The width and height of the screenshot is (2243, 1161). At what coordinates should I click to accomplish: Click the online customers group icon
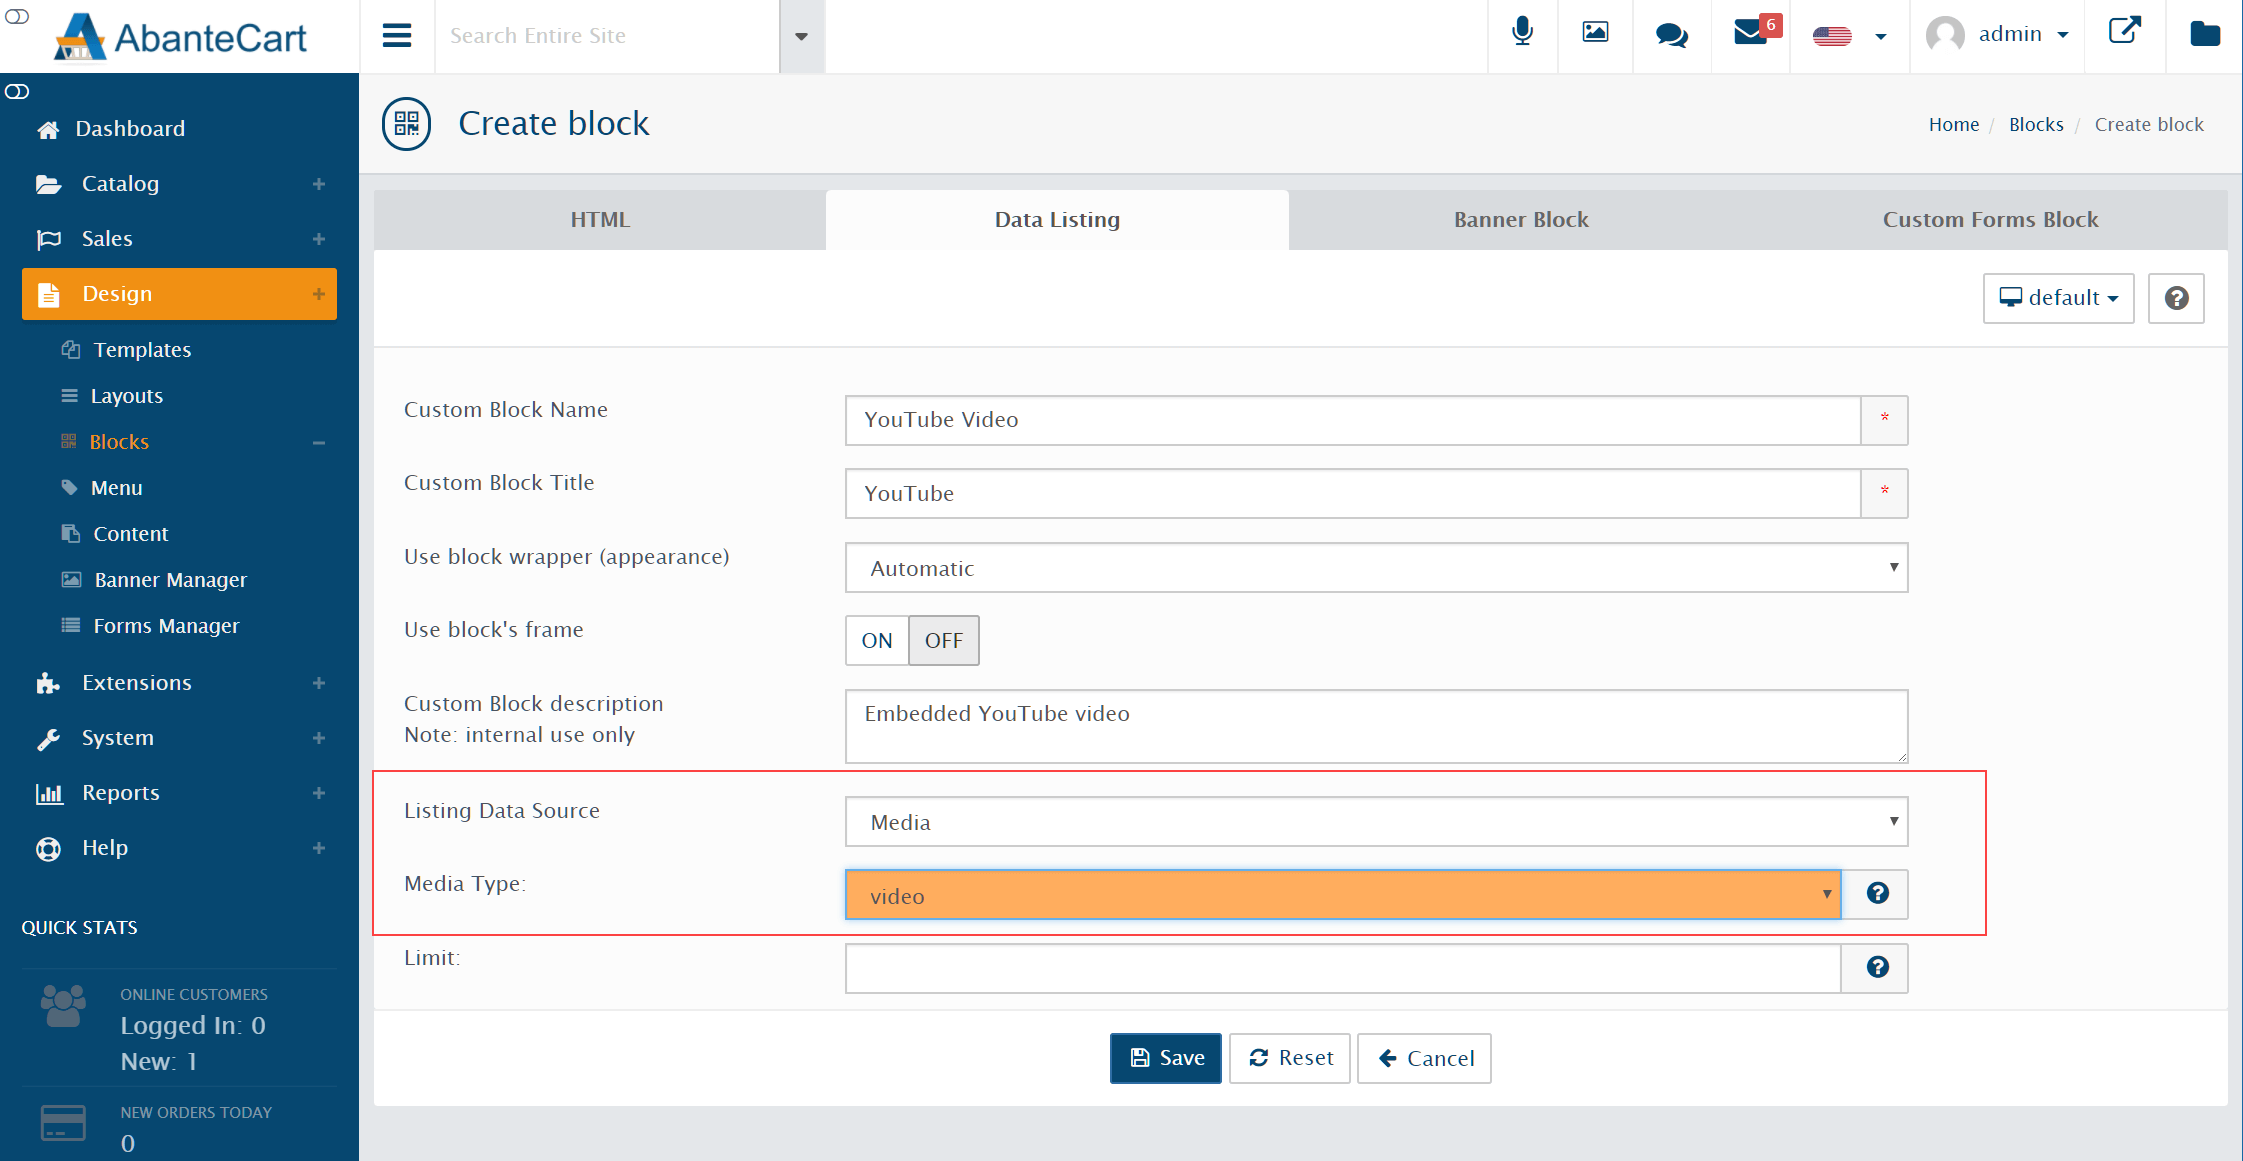click(x=63, y=1006)
